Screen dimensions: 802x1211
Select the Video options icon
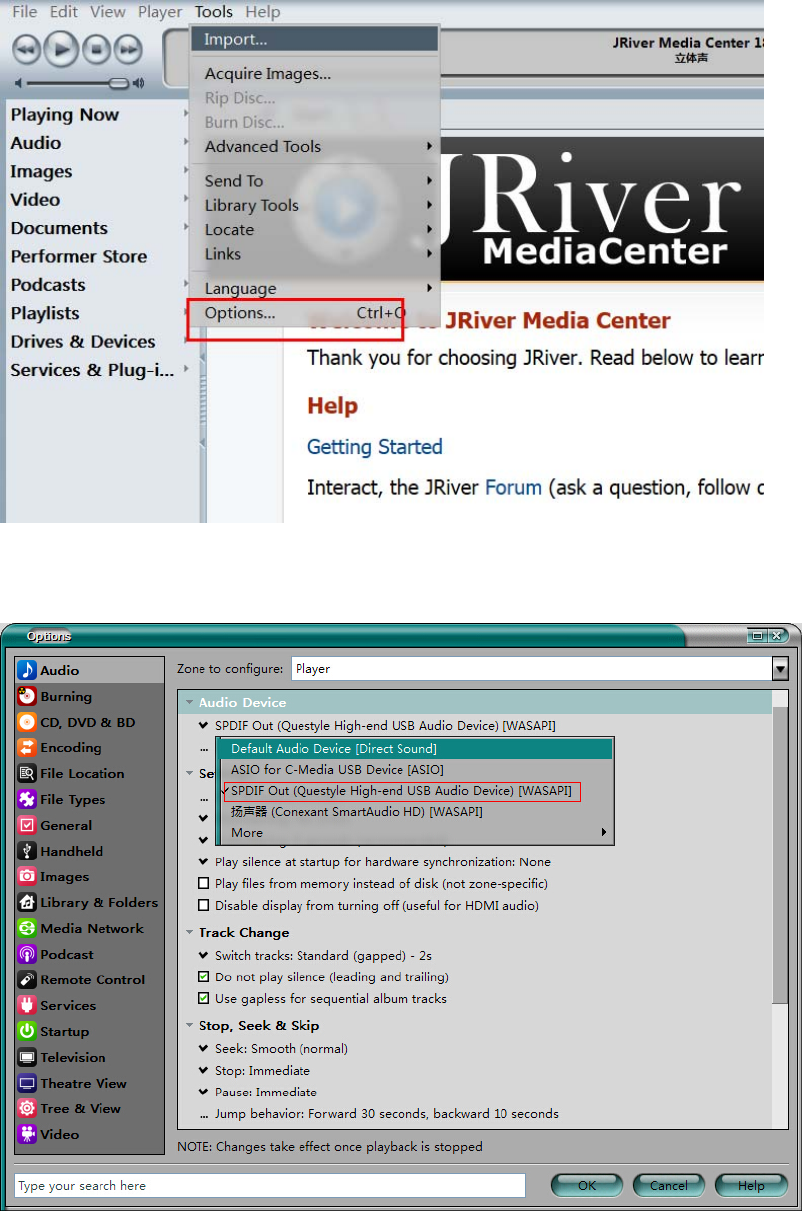27,1134
